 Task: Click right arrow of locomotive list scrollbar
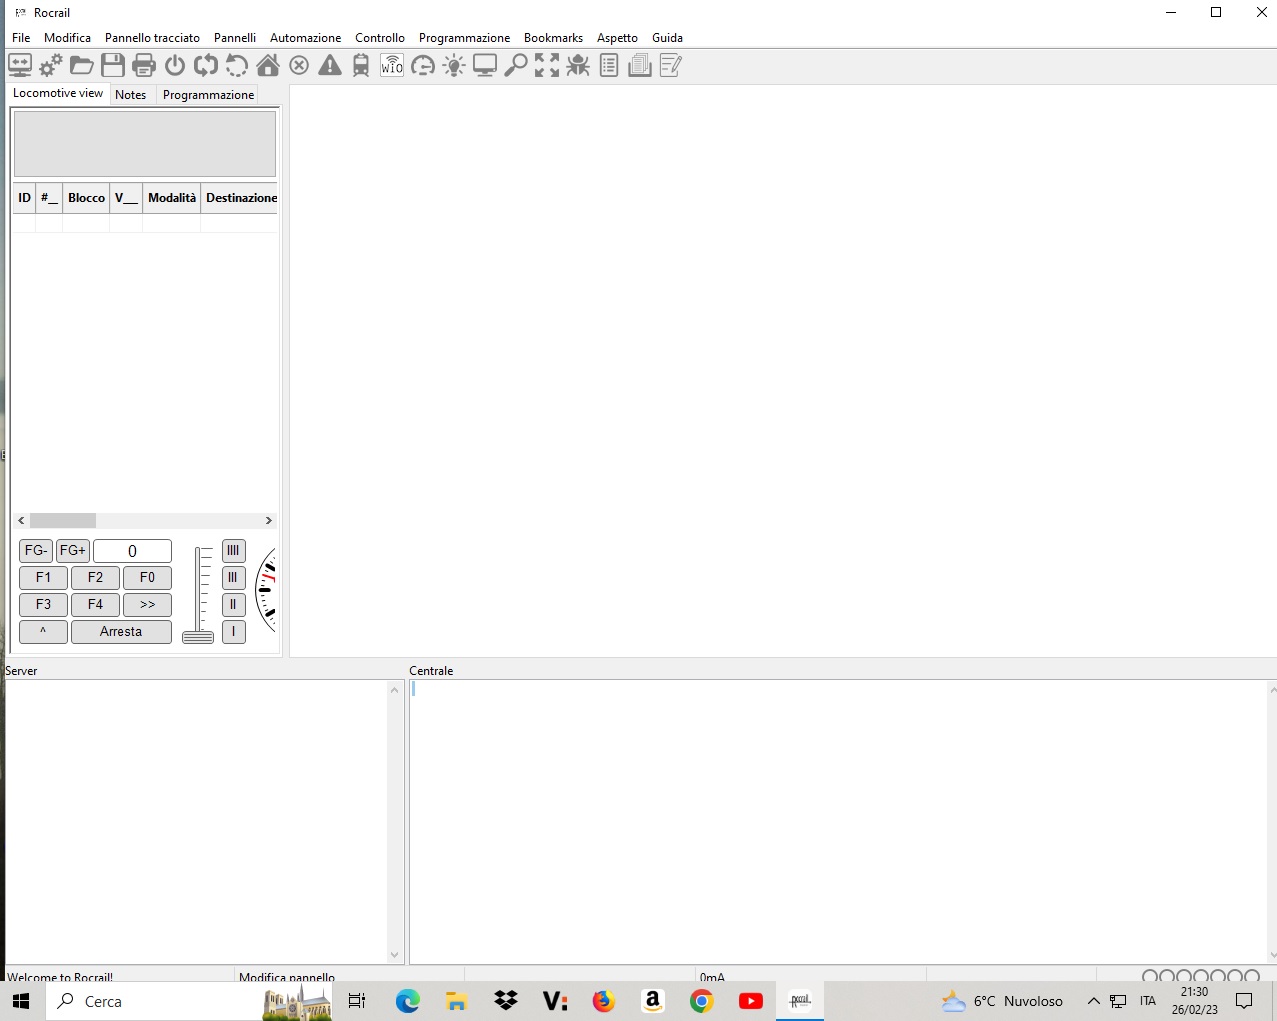click(x=268, y=521)
